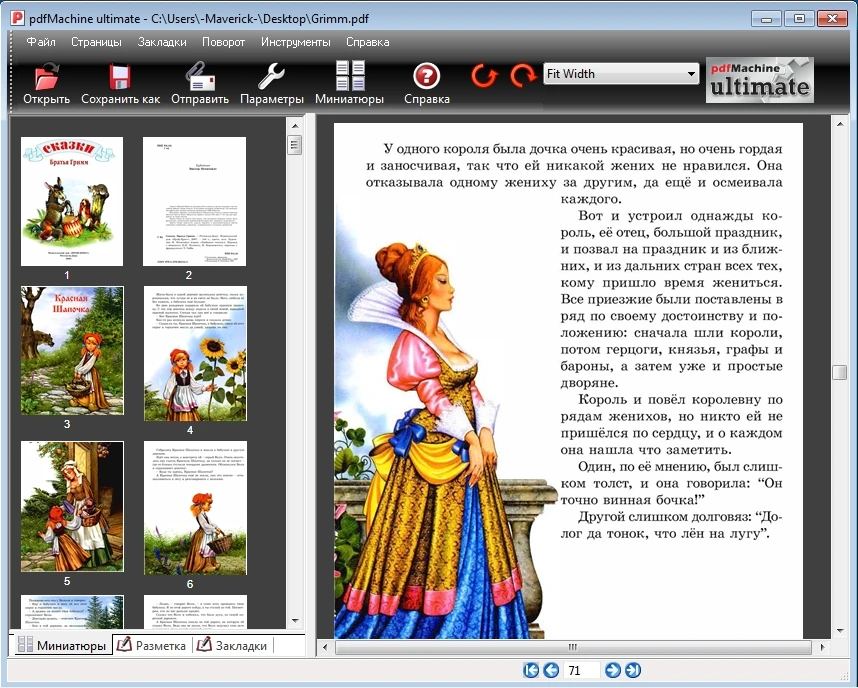Click document view scroll down arrow
This screenshot has width=858, height=688.
pyautogui.click(x=839, y=631)
